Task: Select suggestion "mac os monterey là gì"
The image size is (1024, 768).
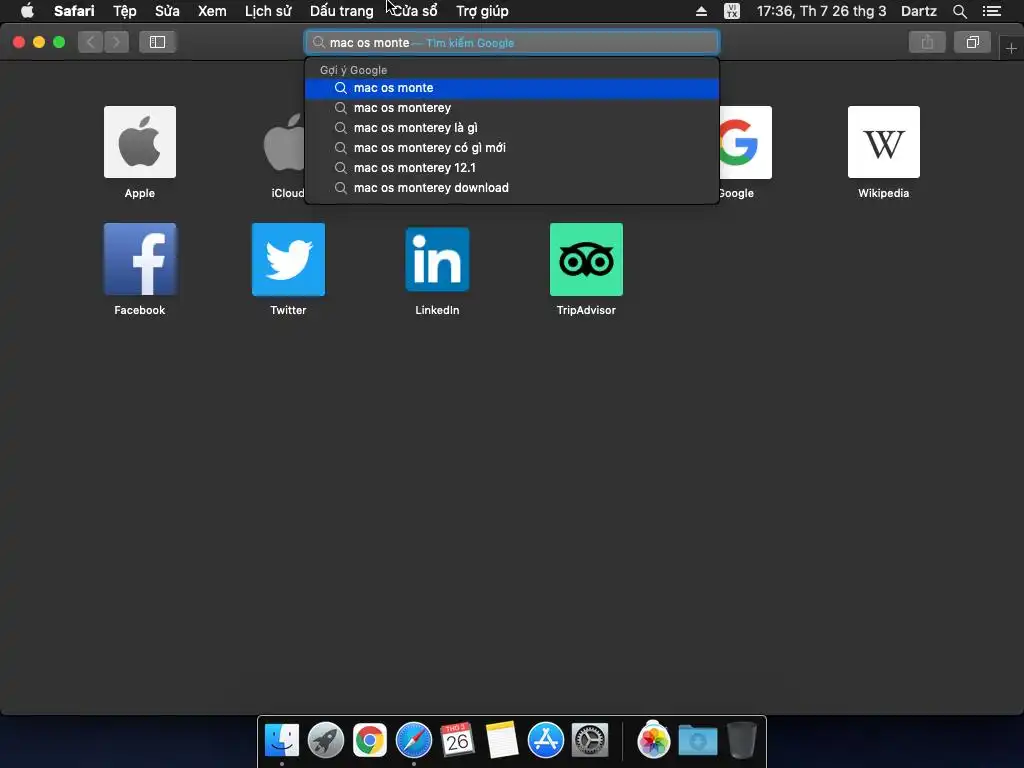Action: point(512,128)
